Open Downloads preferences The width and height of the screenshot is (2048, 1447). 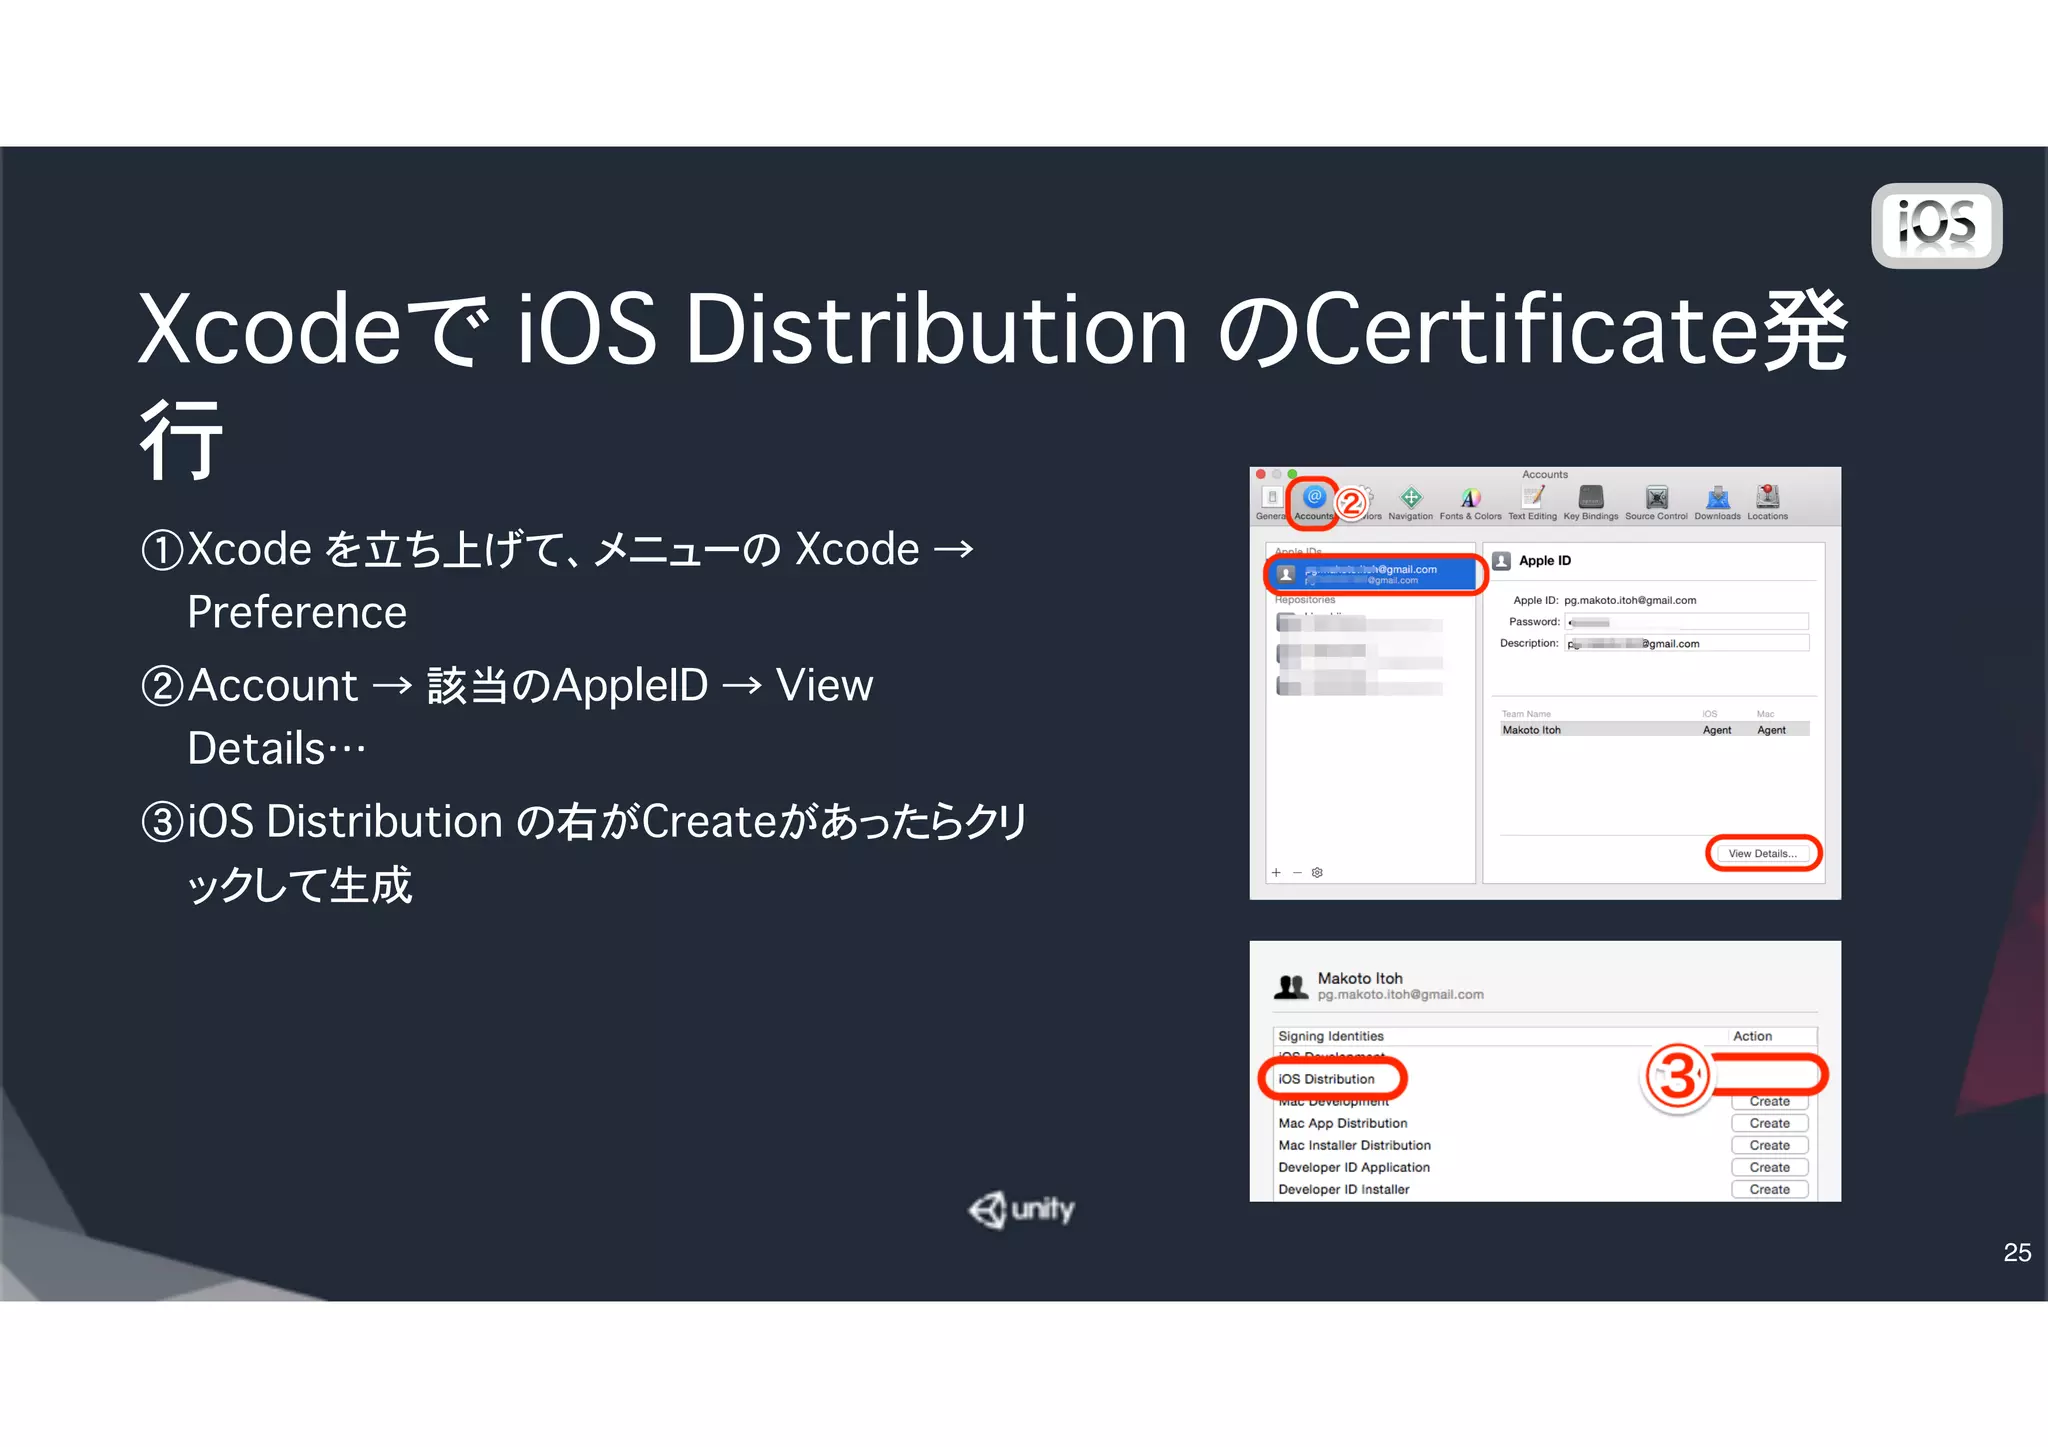tap(1717, 503)
